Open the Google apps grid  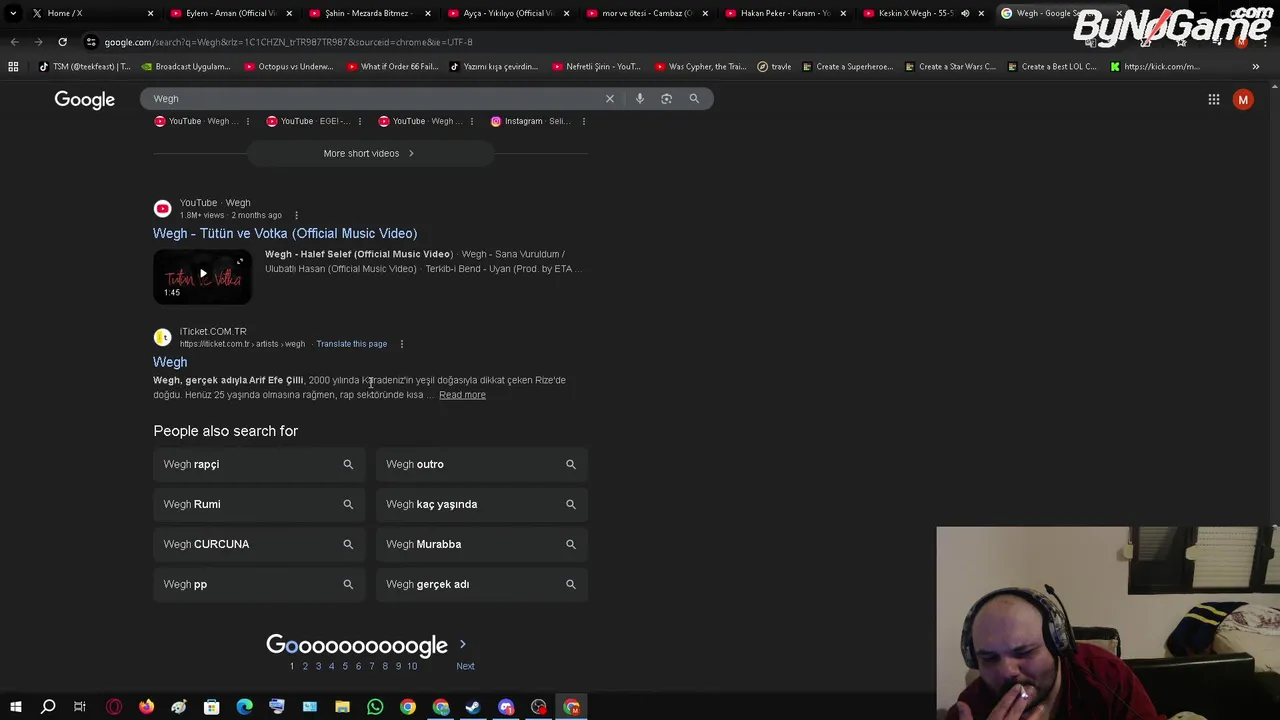[1214, 99]
